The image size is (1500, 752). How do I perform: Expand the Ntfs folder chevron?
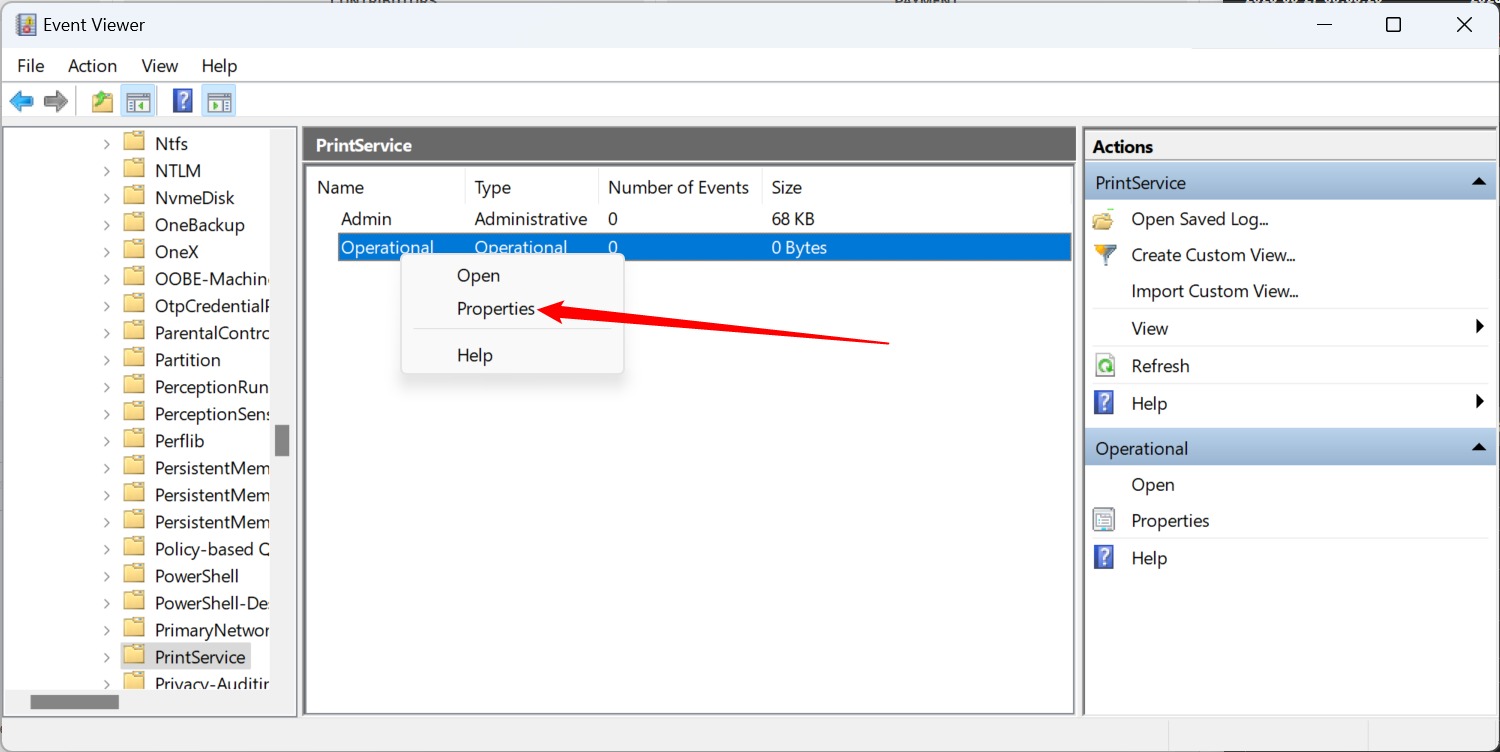(107, 144)
